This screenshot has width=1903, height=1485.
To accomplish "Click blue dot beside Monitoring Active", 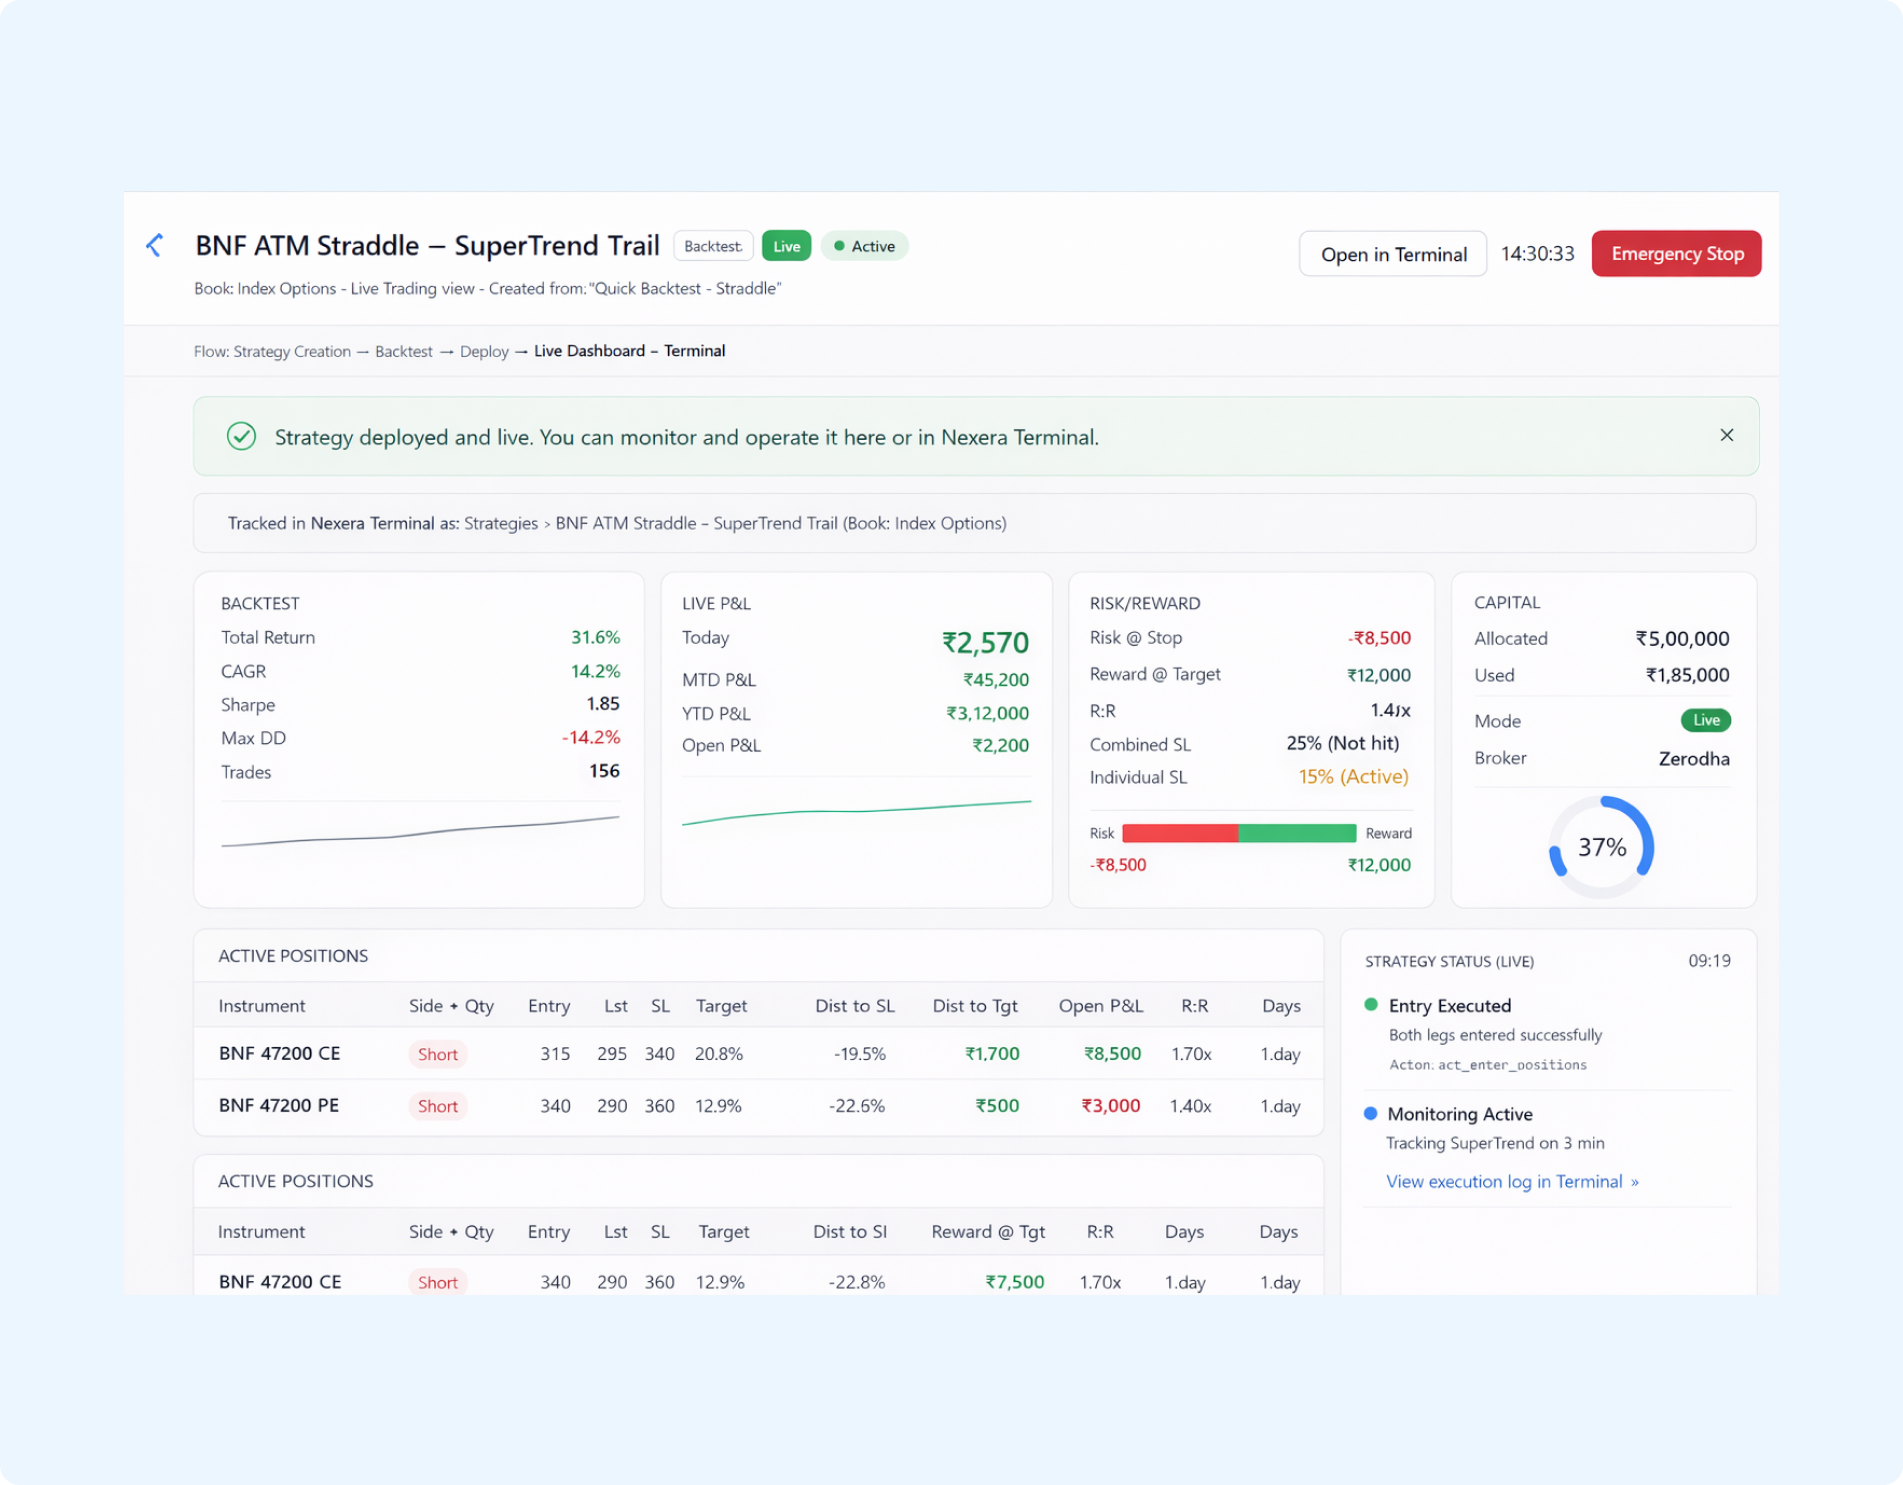I will [x=1371, y=1113].
